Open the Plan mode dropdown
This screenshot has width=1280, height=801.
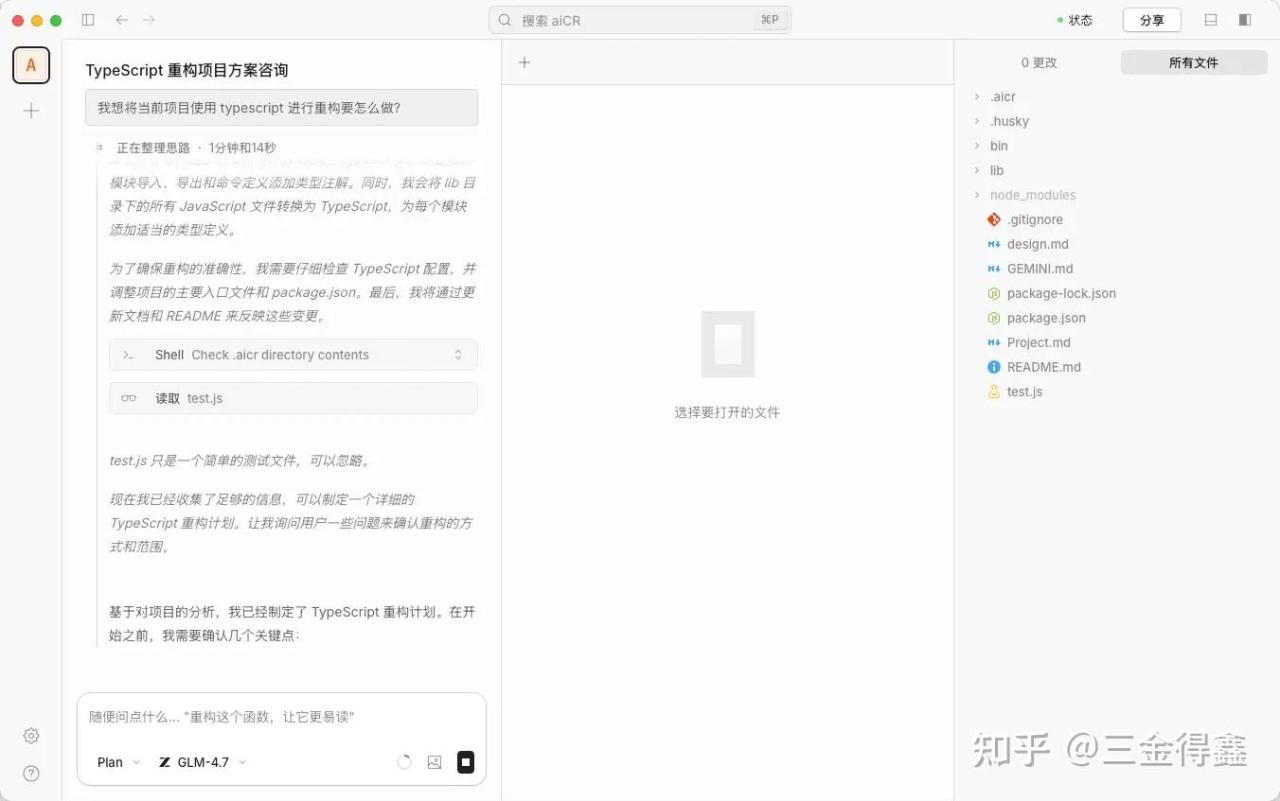(x=118, y=762)
